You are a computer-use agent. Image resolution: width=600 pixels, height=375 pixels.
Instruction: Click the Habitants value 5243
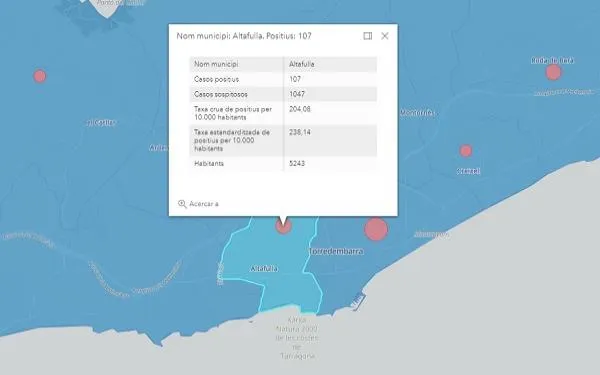point(297,163)
